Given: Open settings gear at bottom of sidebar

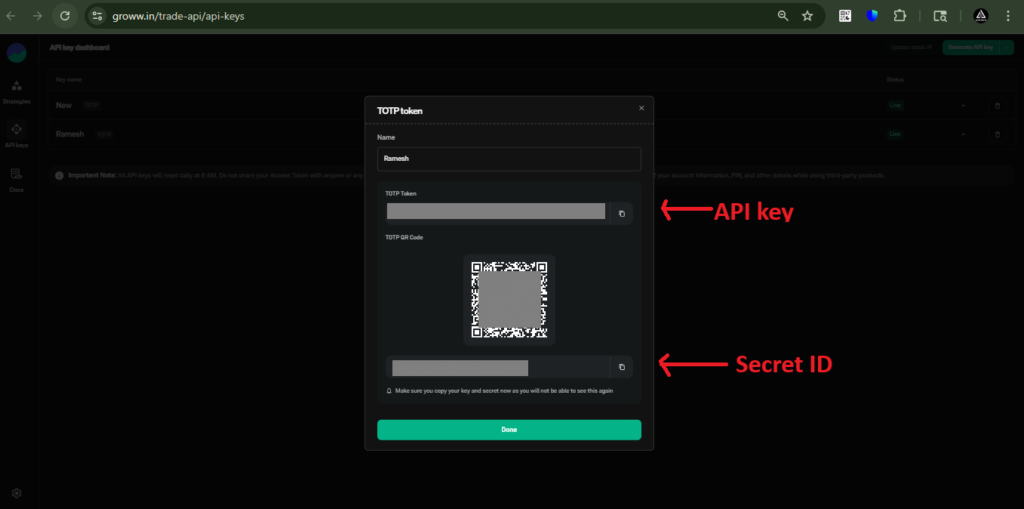Looking at the screenshot, I should pyautogui.click(x=16, y=493).
